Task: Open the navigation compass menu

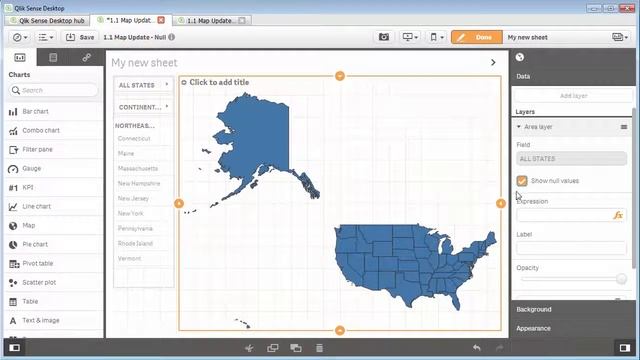Action: (20, 37)
